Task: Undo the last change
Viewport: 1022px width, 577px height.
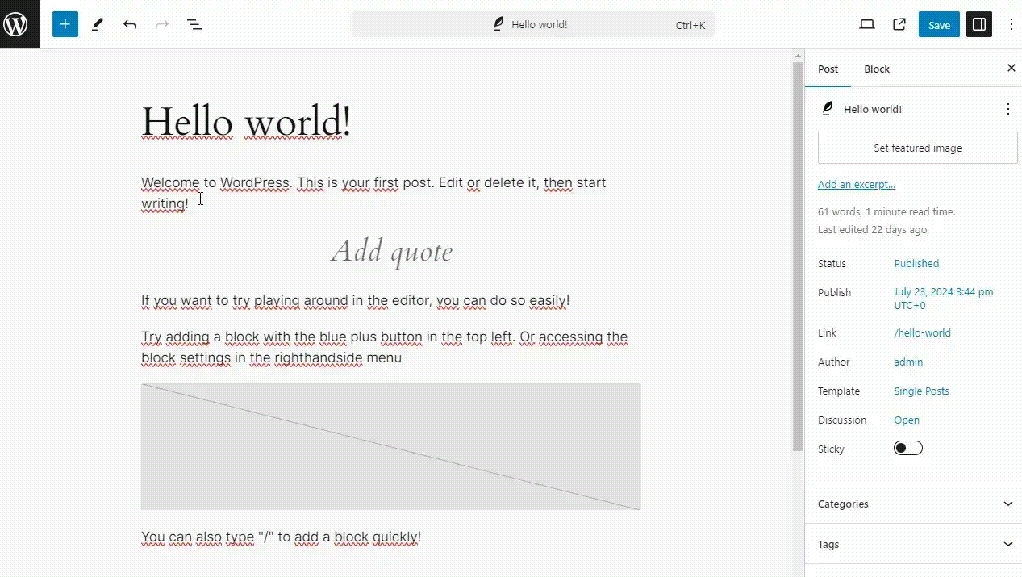Action: 130,24
